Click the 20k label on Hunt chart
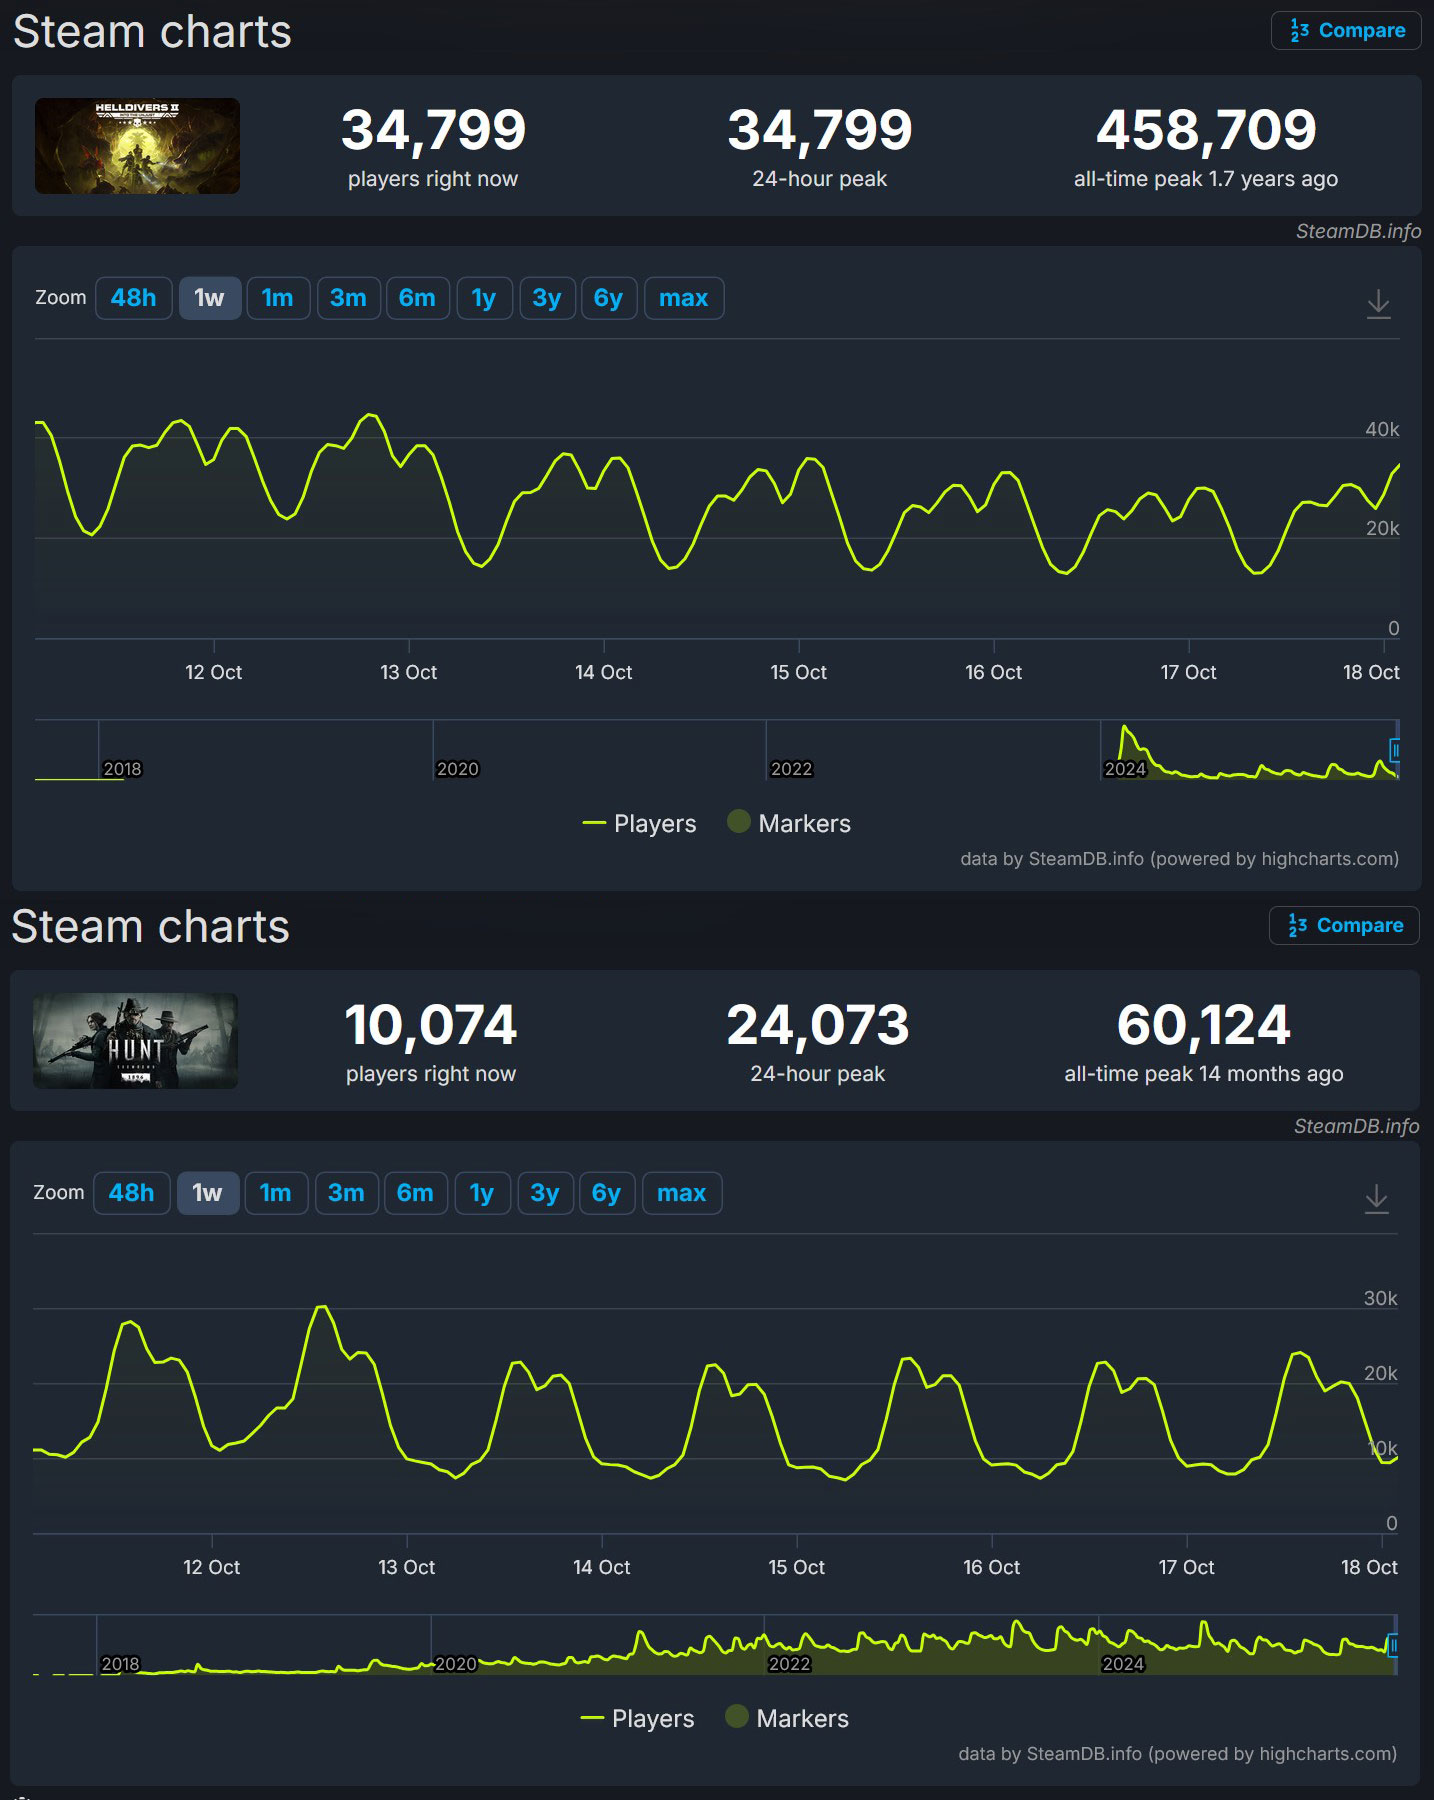1434x1800 pixels. [x=1380, y=1373]
